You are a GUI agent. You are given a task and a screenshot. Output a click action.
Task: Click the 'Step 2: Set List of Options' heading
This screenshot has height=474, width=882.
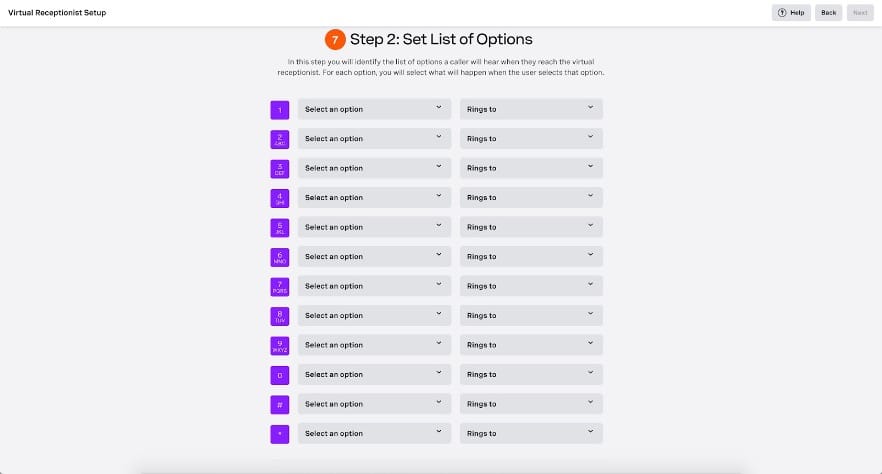coord(441,39)
